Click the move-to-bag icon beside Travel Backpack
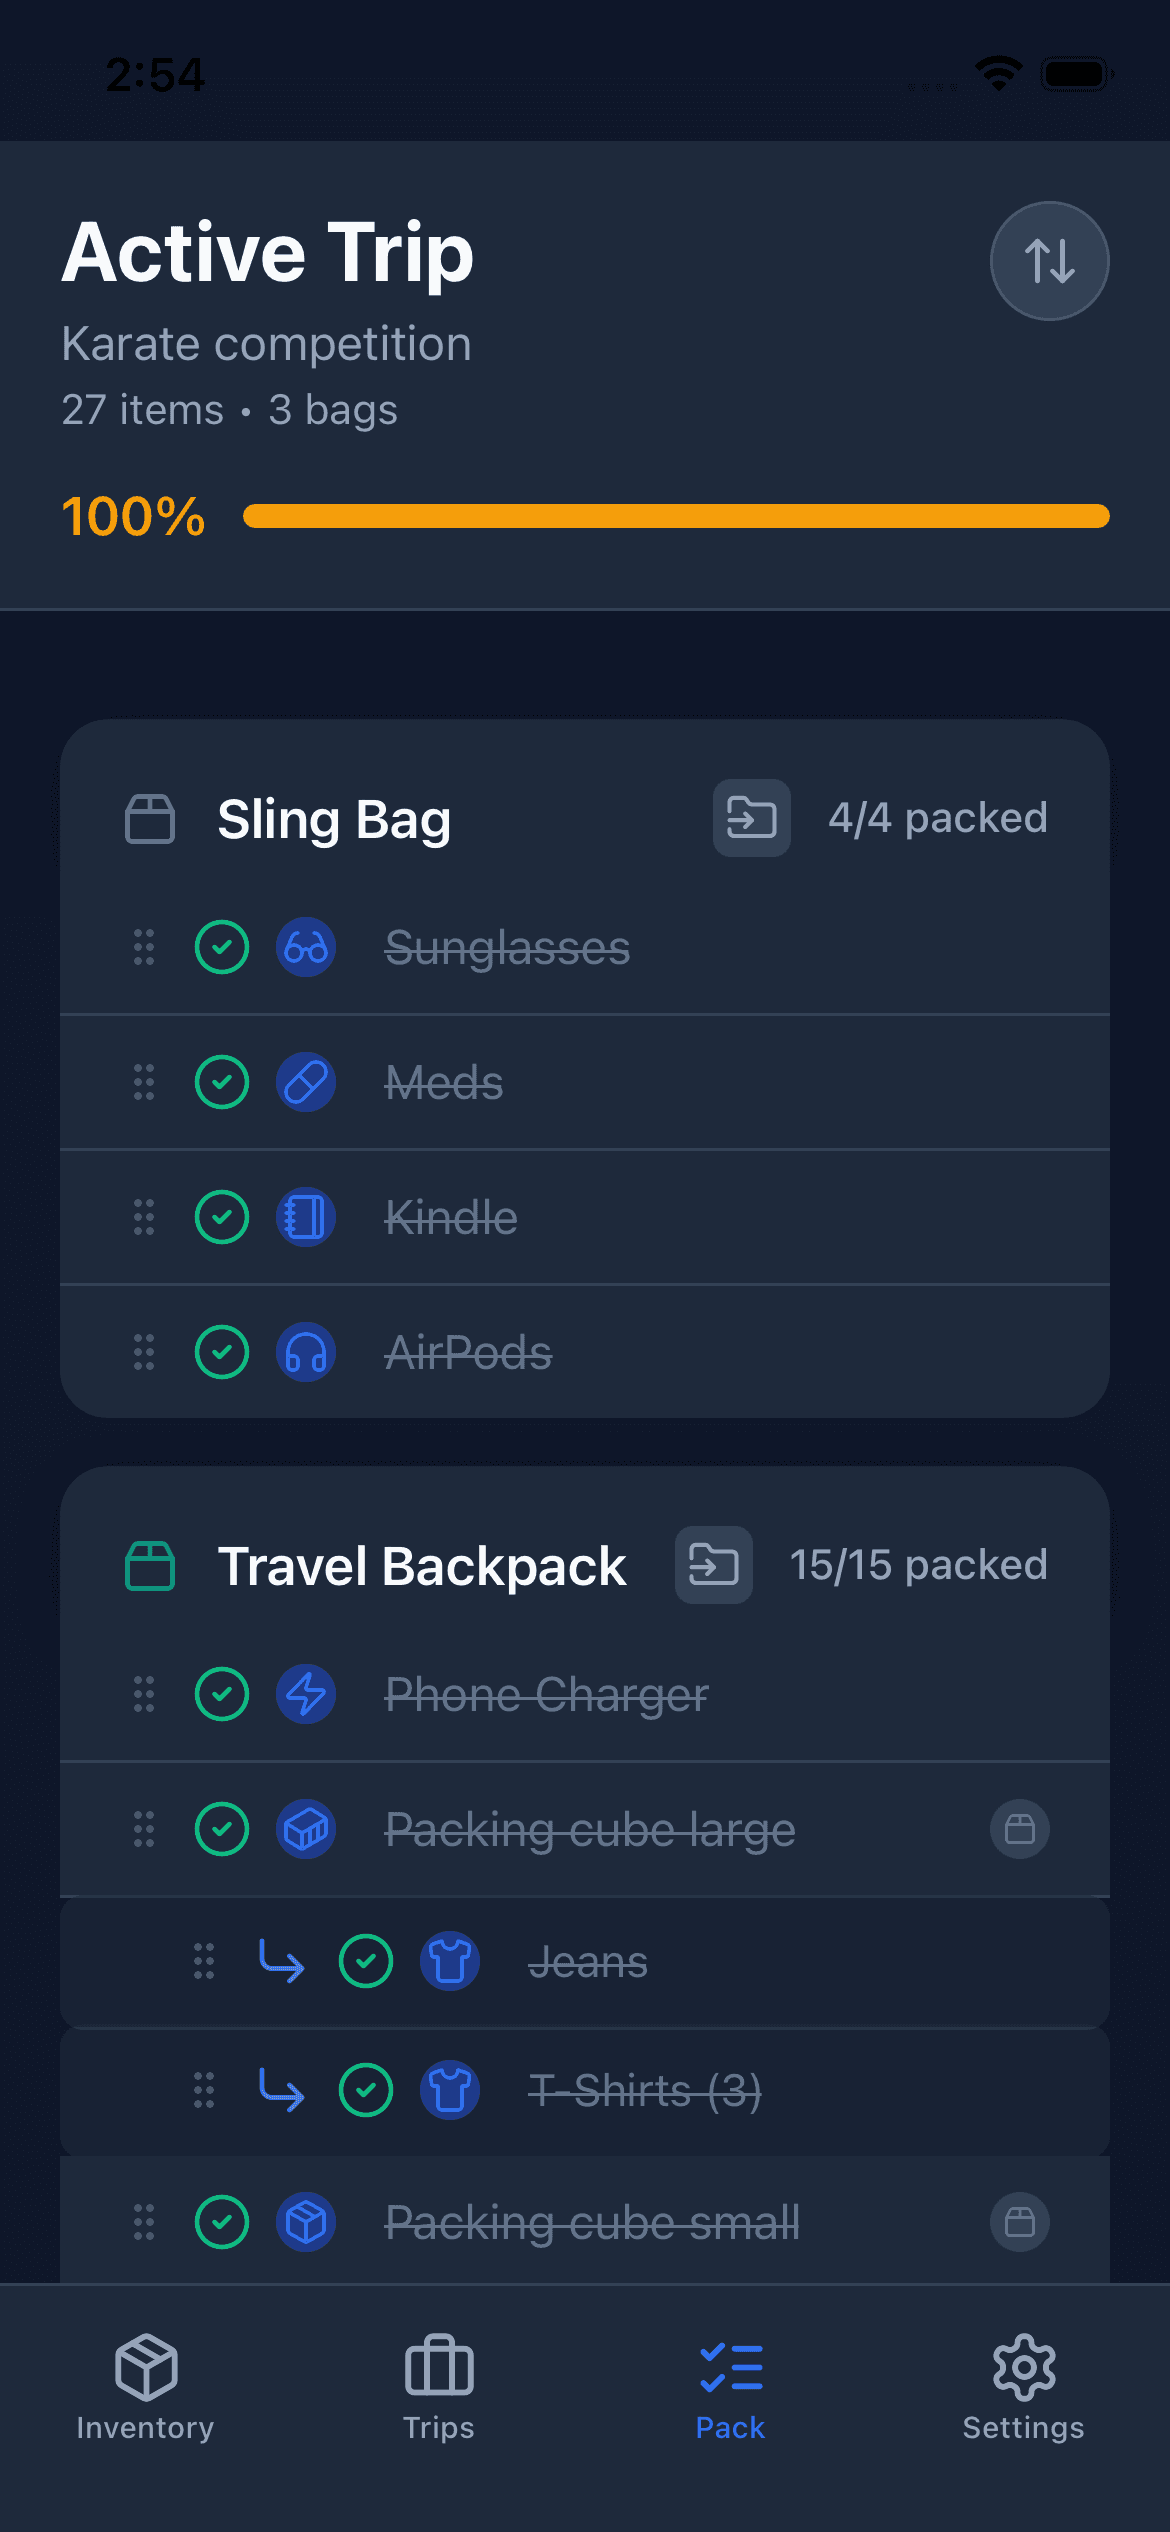The width and height of the screenshot is (1170, 2532). [713, 1565]
